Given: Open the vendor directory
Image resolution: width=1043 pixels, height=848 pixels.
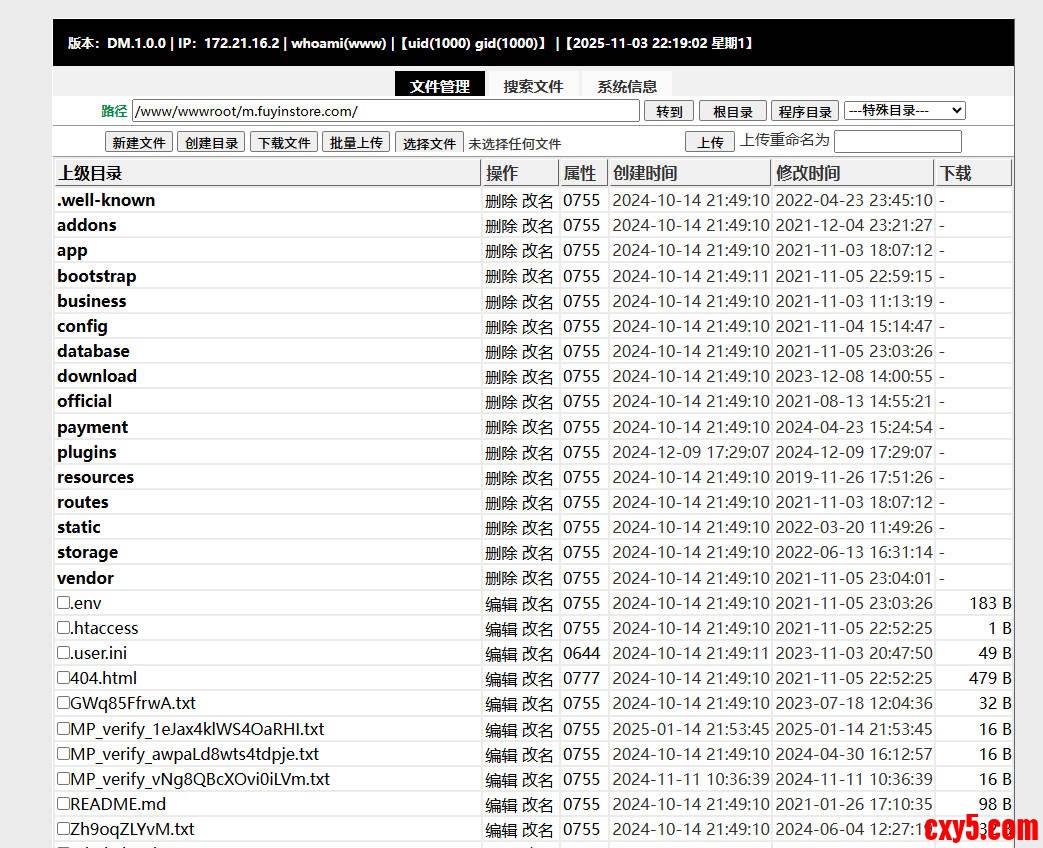Looking at the screenshot, I should (85, 578).
